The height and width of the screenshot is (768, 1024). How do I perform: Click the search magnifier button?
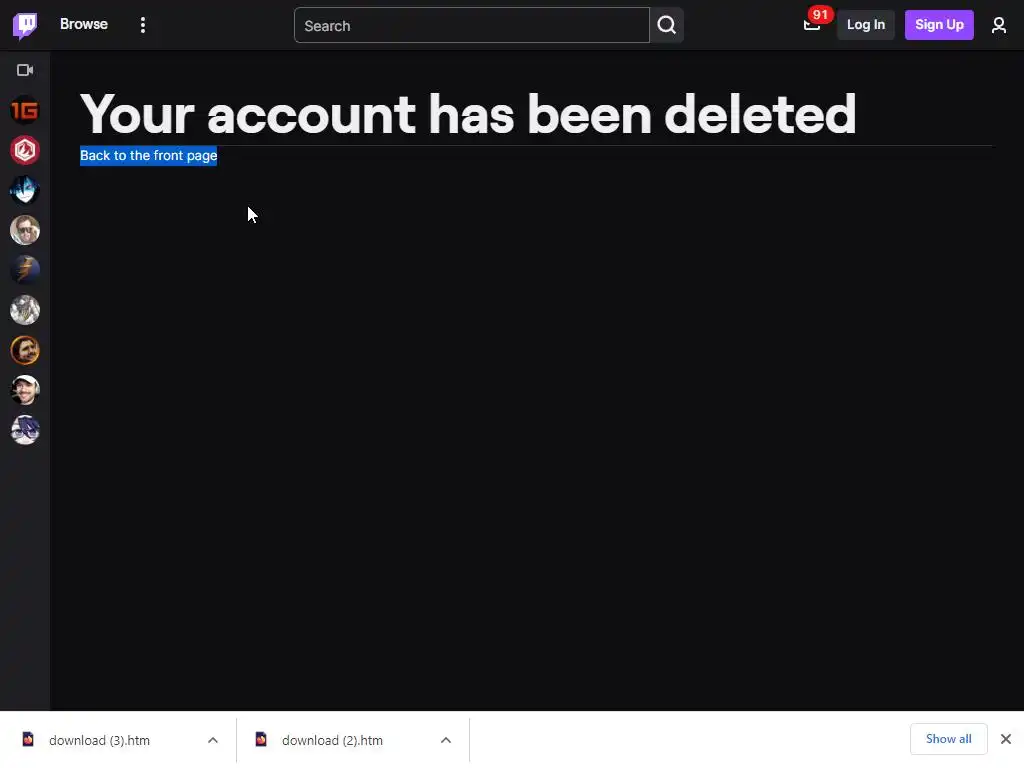point(667,25)
